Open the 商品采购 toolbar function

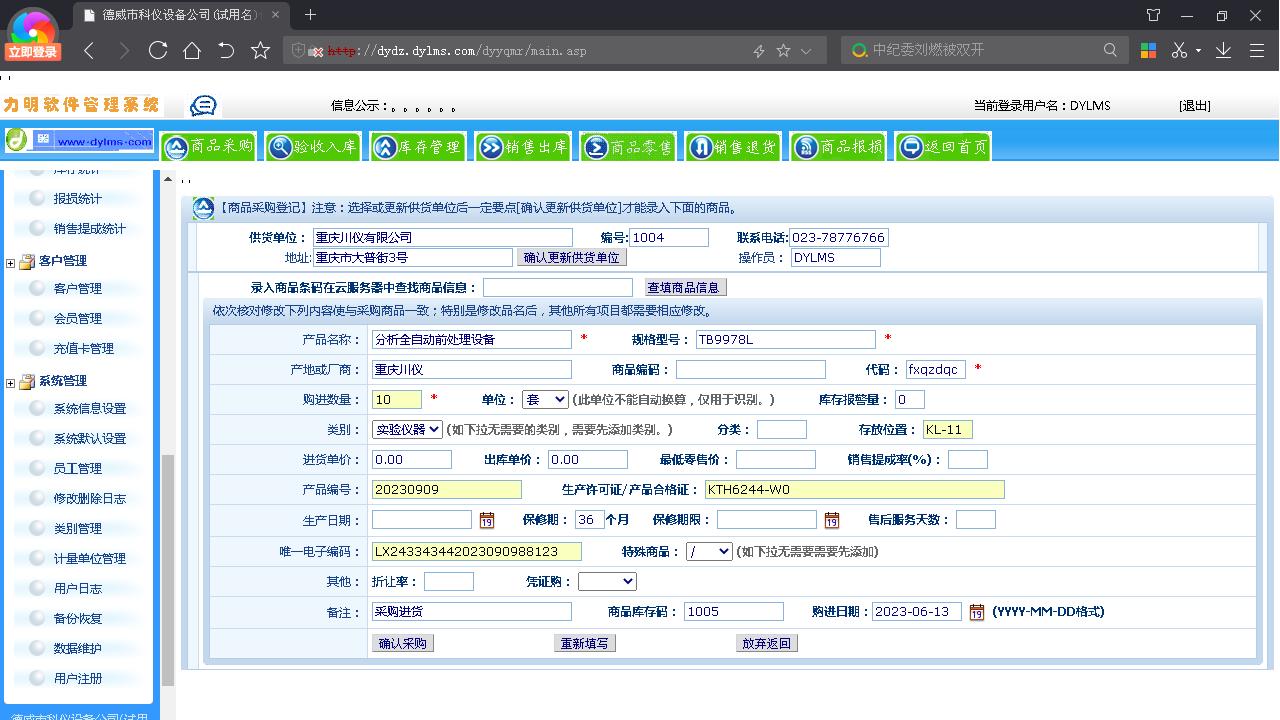click(208, 146)
